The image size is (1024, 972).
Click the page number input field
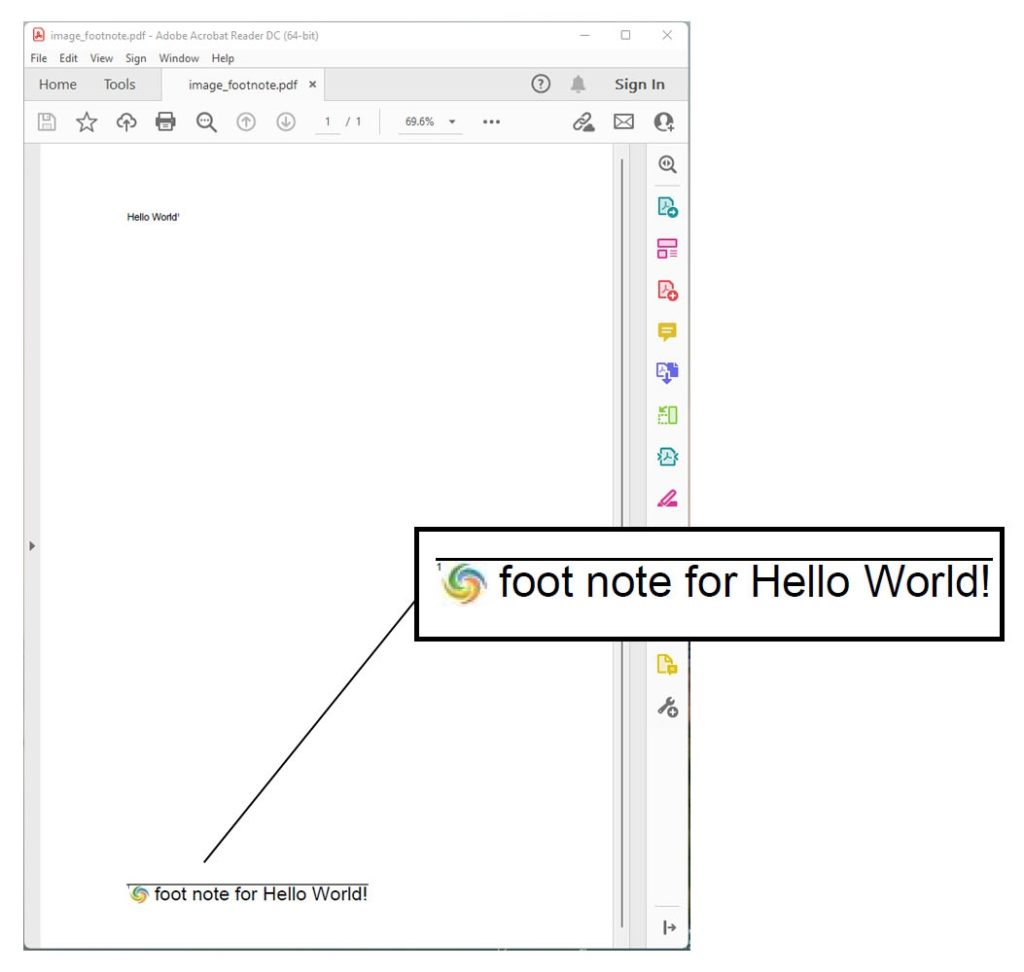[x=328, y=122]
